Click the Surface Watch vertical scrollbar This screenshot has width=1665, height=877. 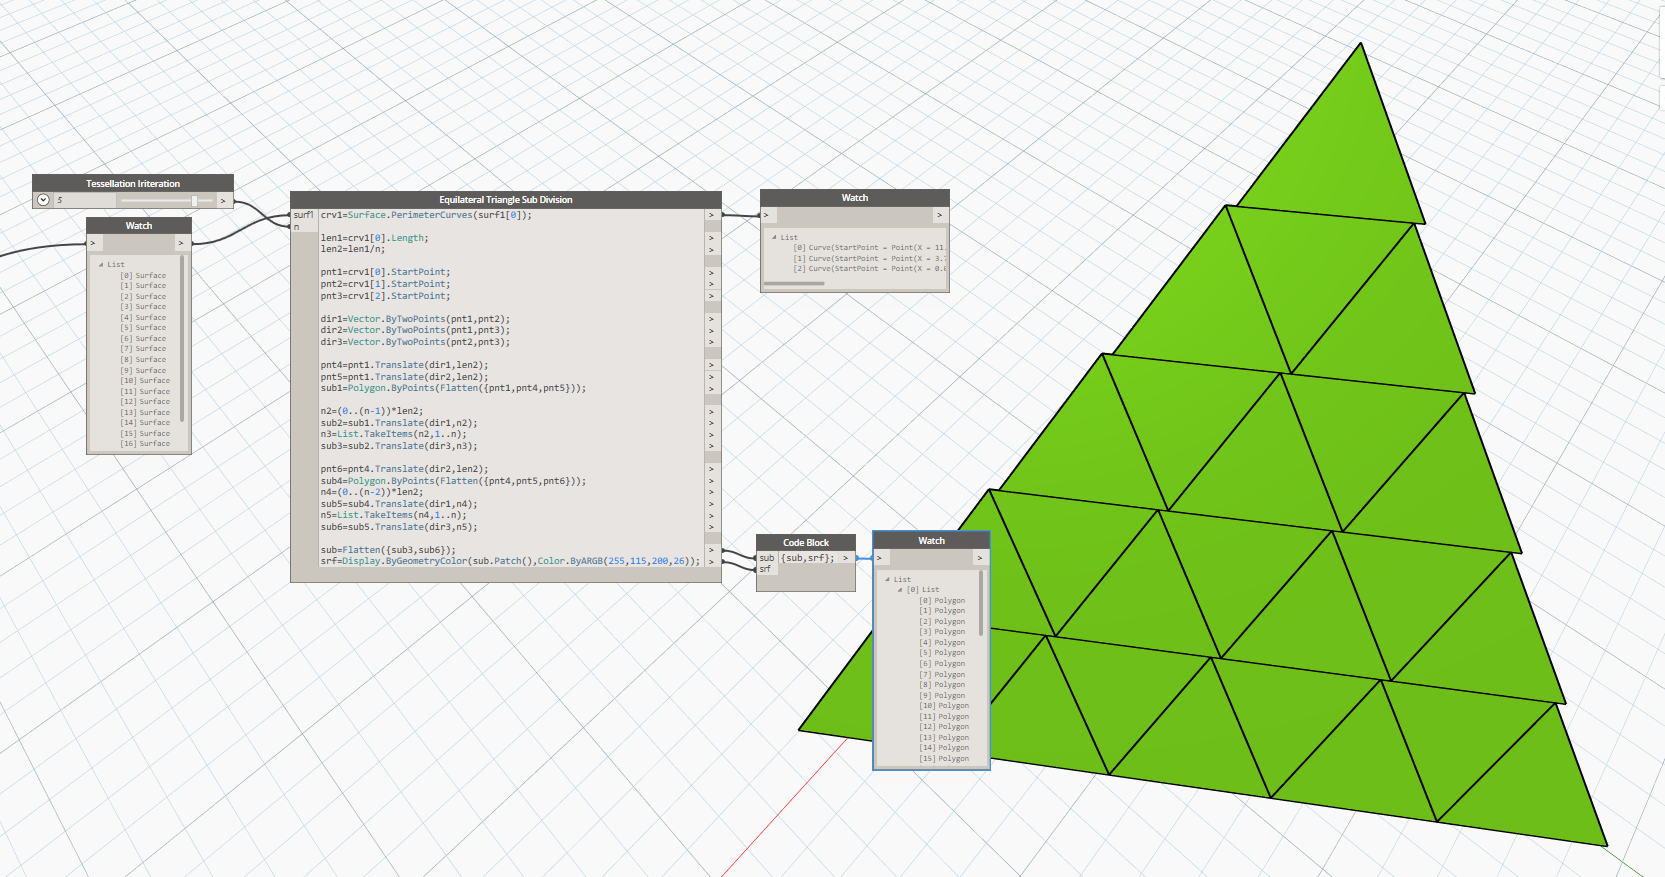(183, 340)
